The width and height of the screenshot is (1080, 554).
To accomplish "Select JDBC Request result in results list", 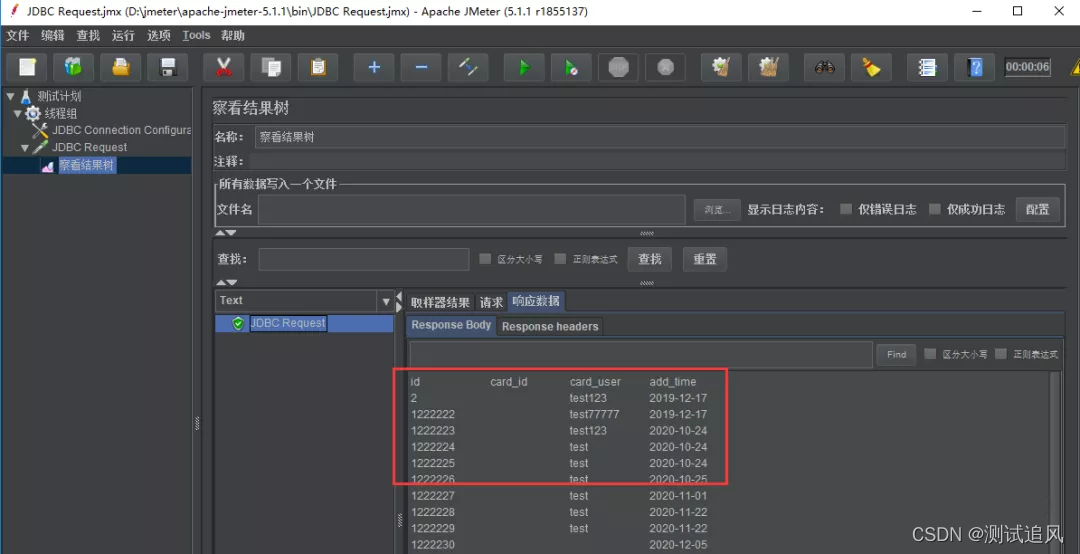I will coord(288,323).
